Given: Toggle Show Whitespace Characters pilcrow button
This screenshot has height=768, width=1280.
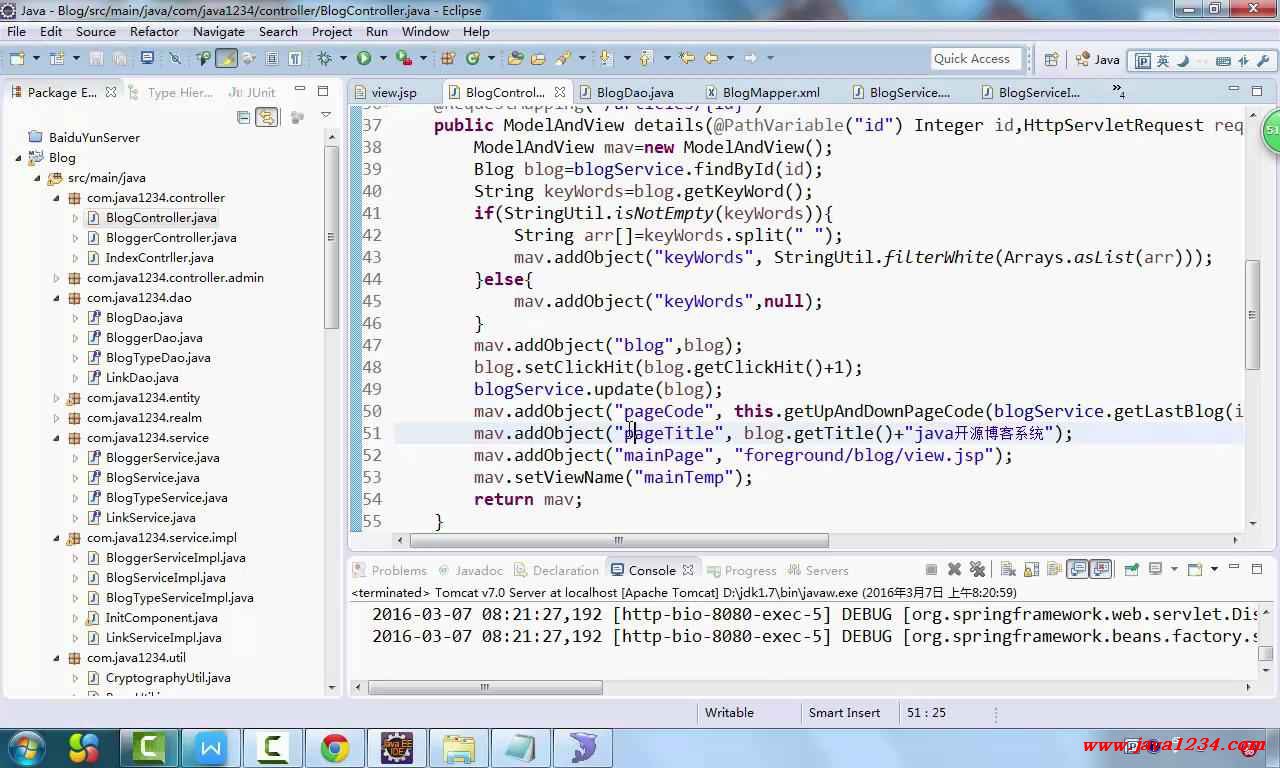Looking at the screenshot, I should click(295, 59).
